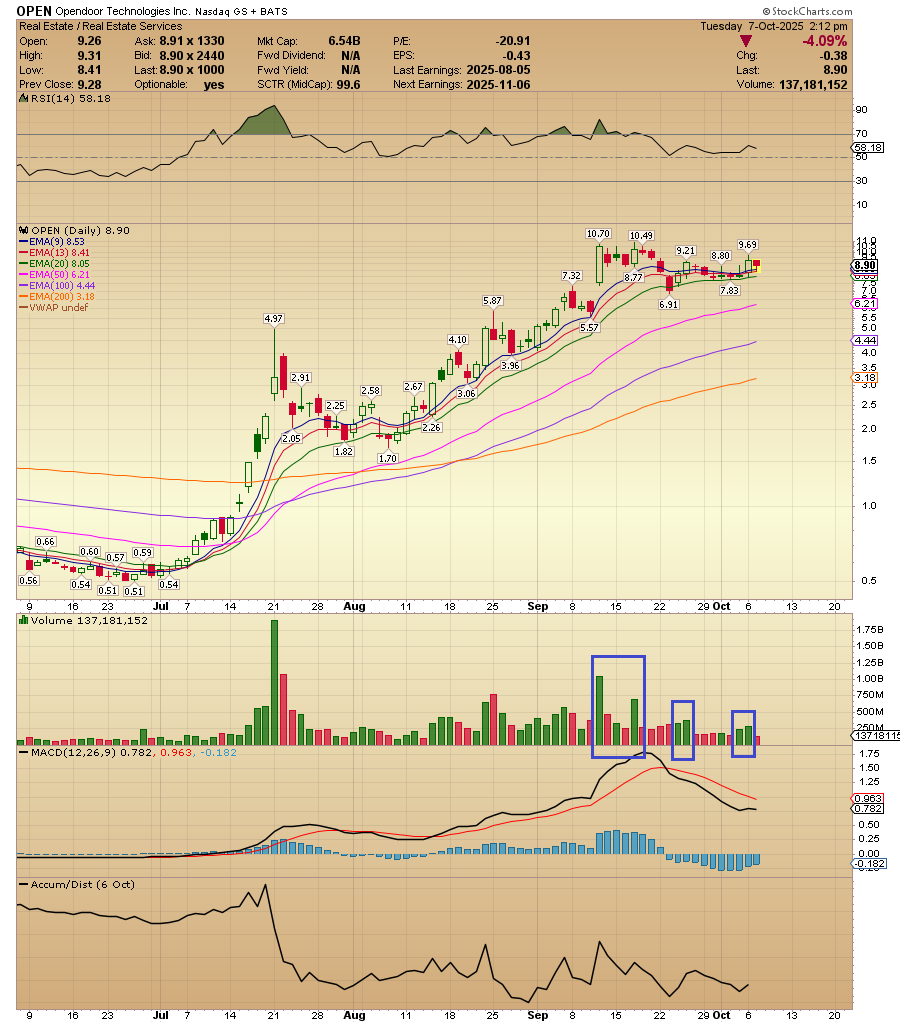This screenshot has height=1023, width=900.
Task: Click the Sep label on price date axis
Action: (x=538, y=606)
